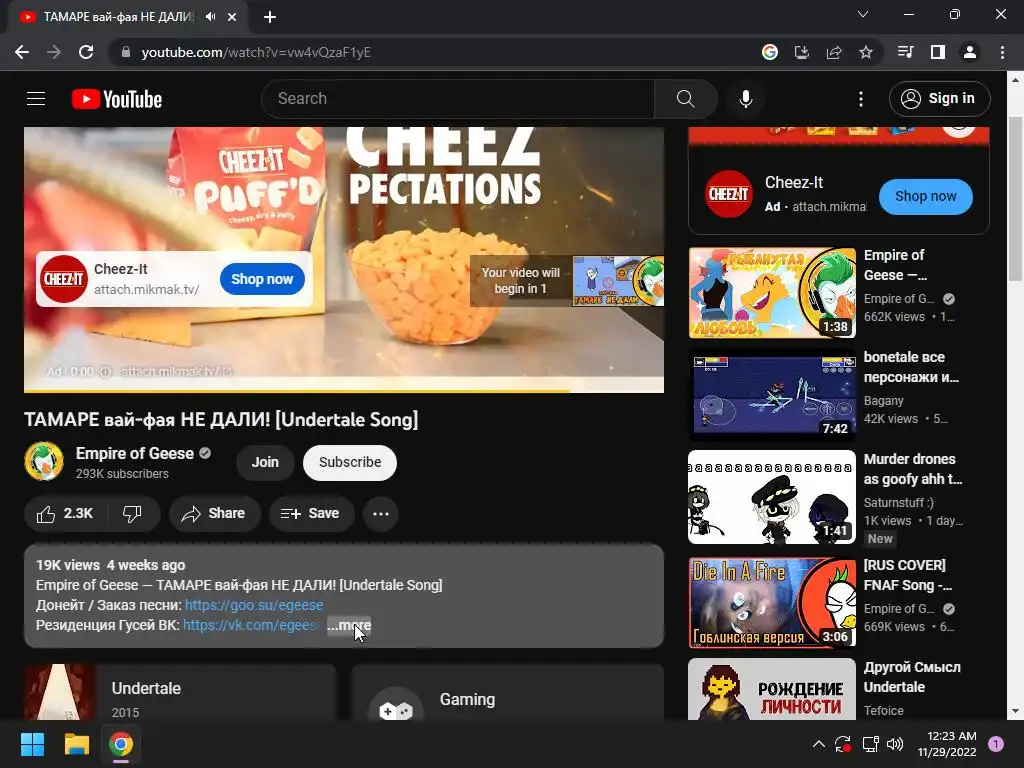This screenshot has width=1024, height=768.
Task: Open Chrome three-dot menu
Action: point(1002,52)
